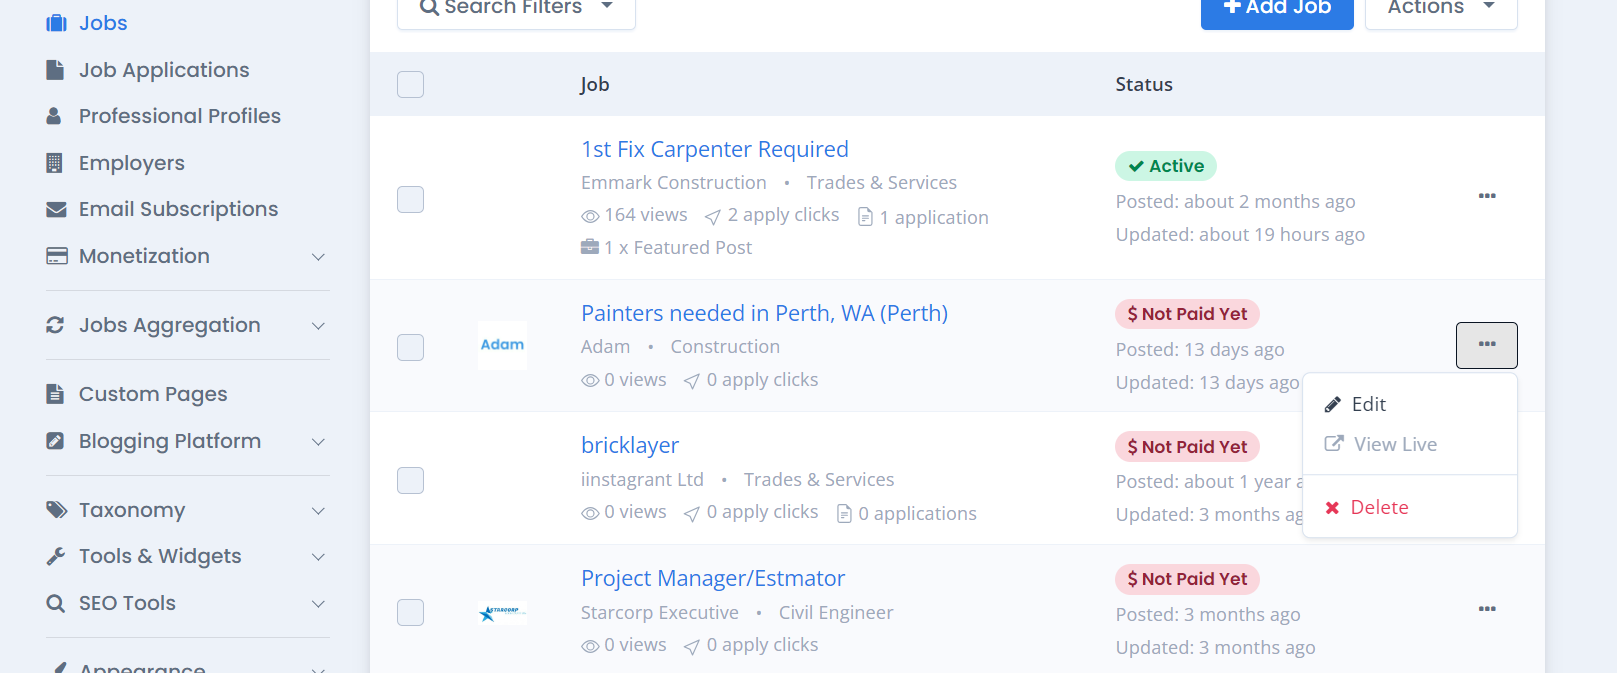Image resolution: width=1617 pixels, height=673 pixels.
Task: Click the Job Applications document icon
Action: 55,70
